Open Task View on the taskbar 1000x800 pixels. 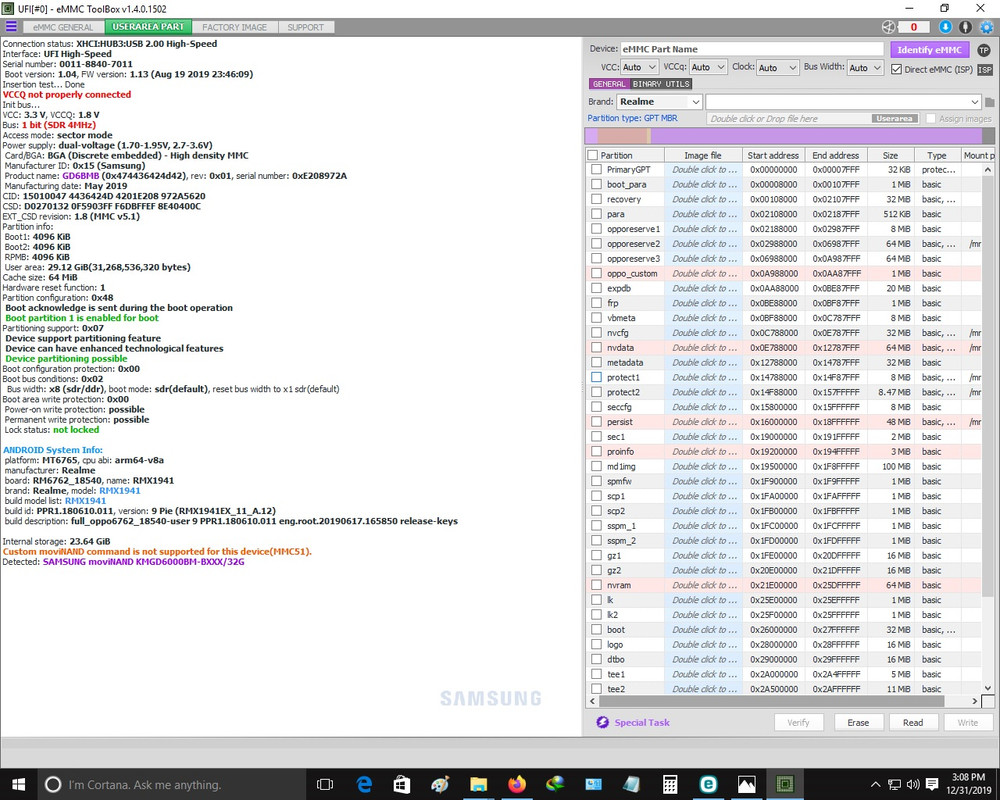point(325,784)
